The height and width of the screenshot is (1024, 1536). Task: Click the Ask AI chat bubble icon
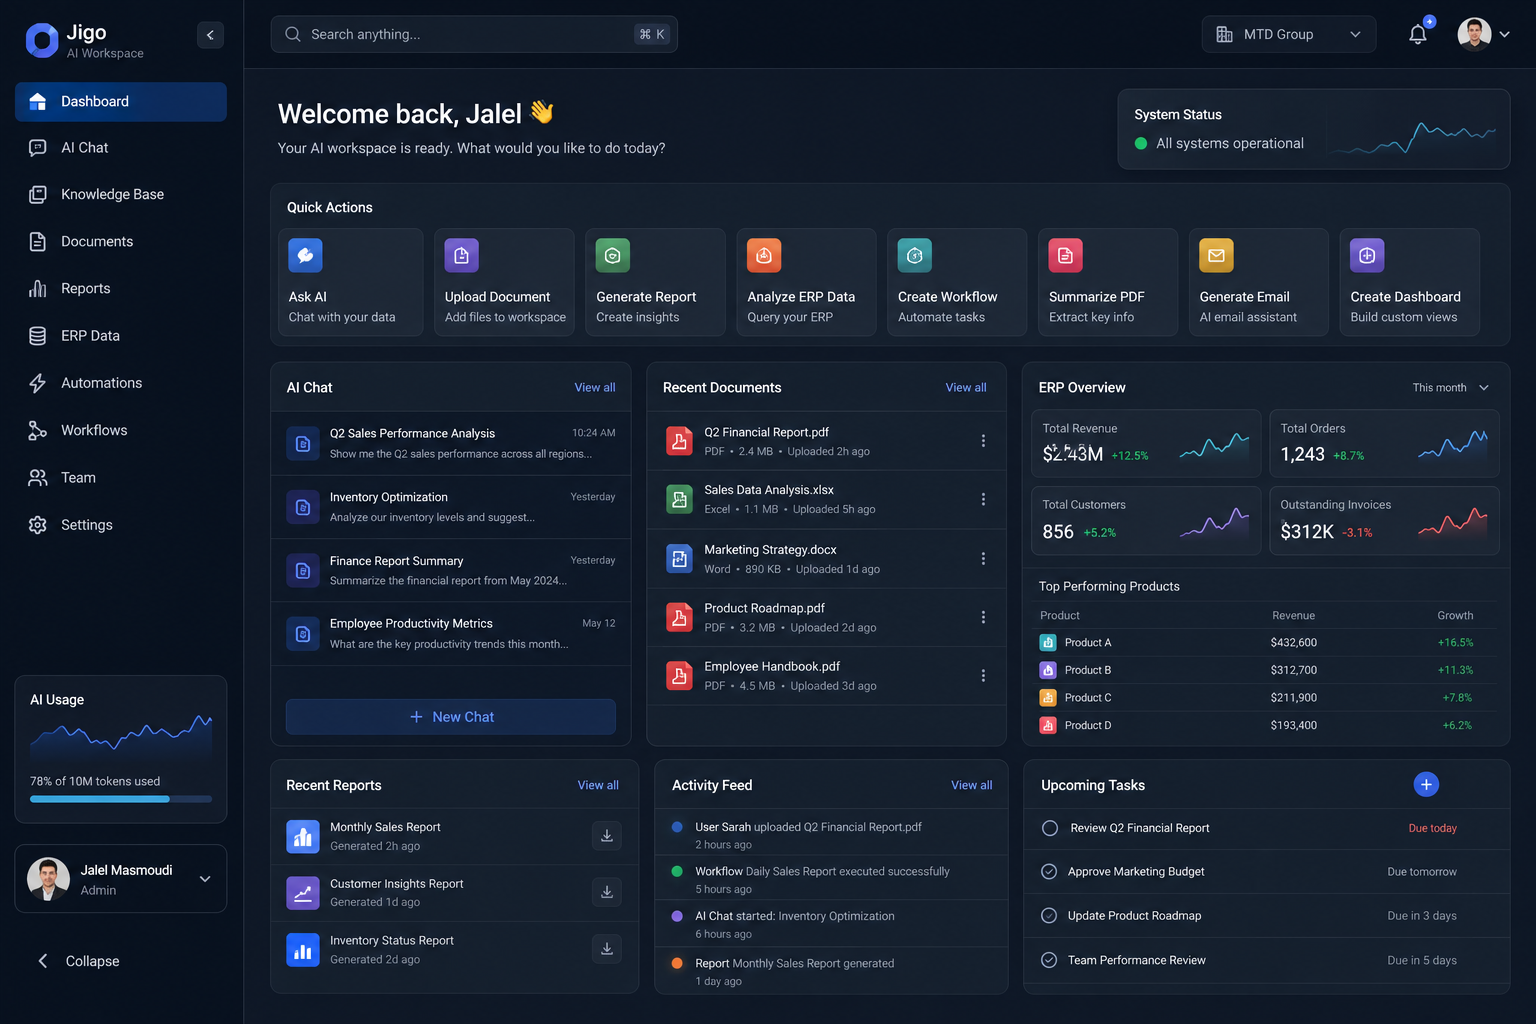[305, 255]
